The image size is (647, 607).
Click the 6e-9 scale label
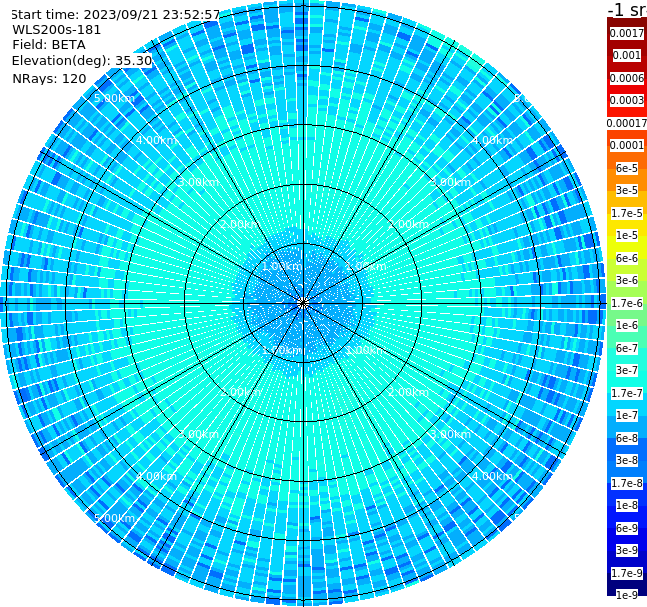[627, 528]
